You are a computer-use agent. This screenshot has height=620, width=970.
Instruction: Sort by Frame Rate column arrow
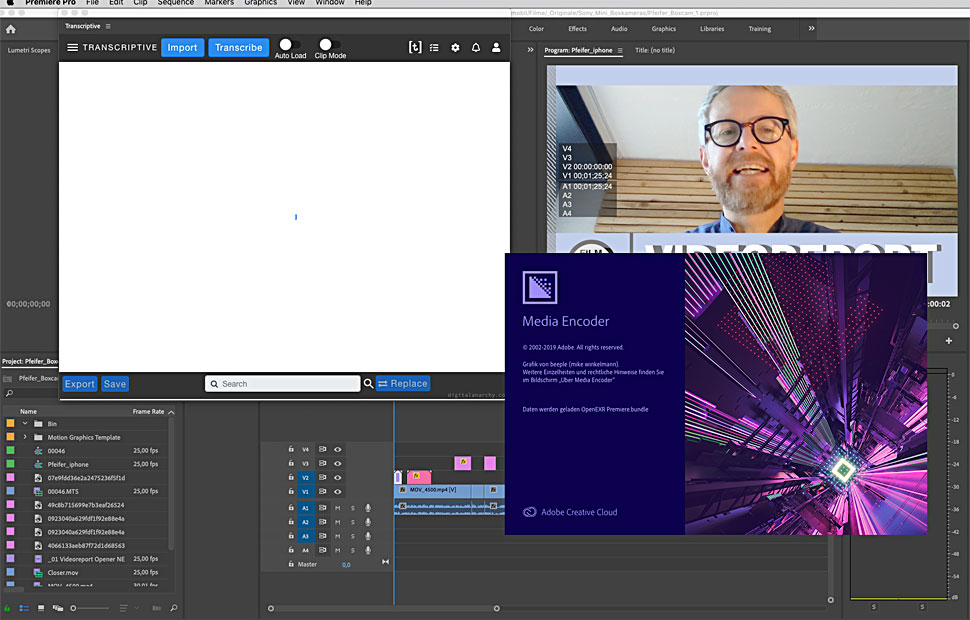coord(171,412)
